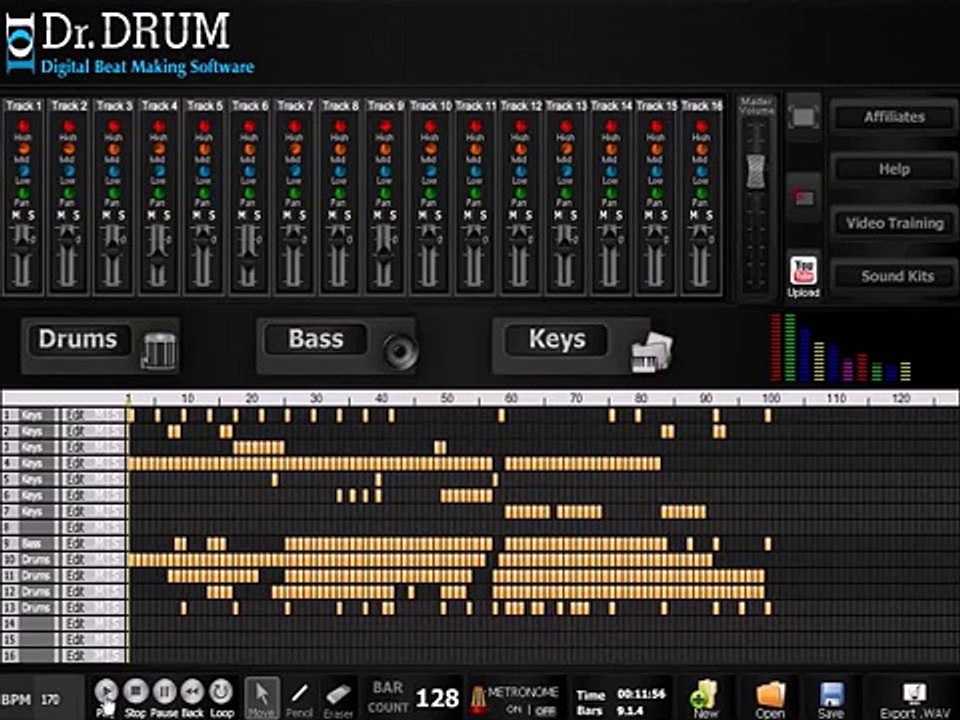The height and width of the screenshot is (720, 960).
Task: Click the Dr. Drum logo
Action: (x=129, y=44)
